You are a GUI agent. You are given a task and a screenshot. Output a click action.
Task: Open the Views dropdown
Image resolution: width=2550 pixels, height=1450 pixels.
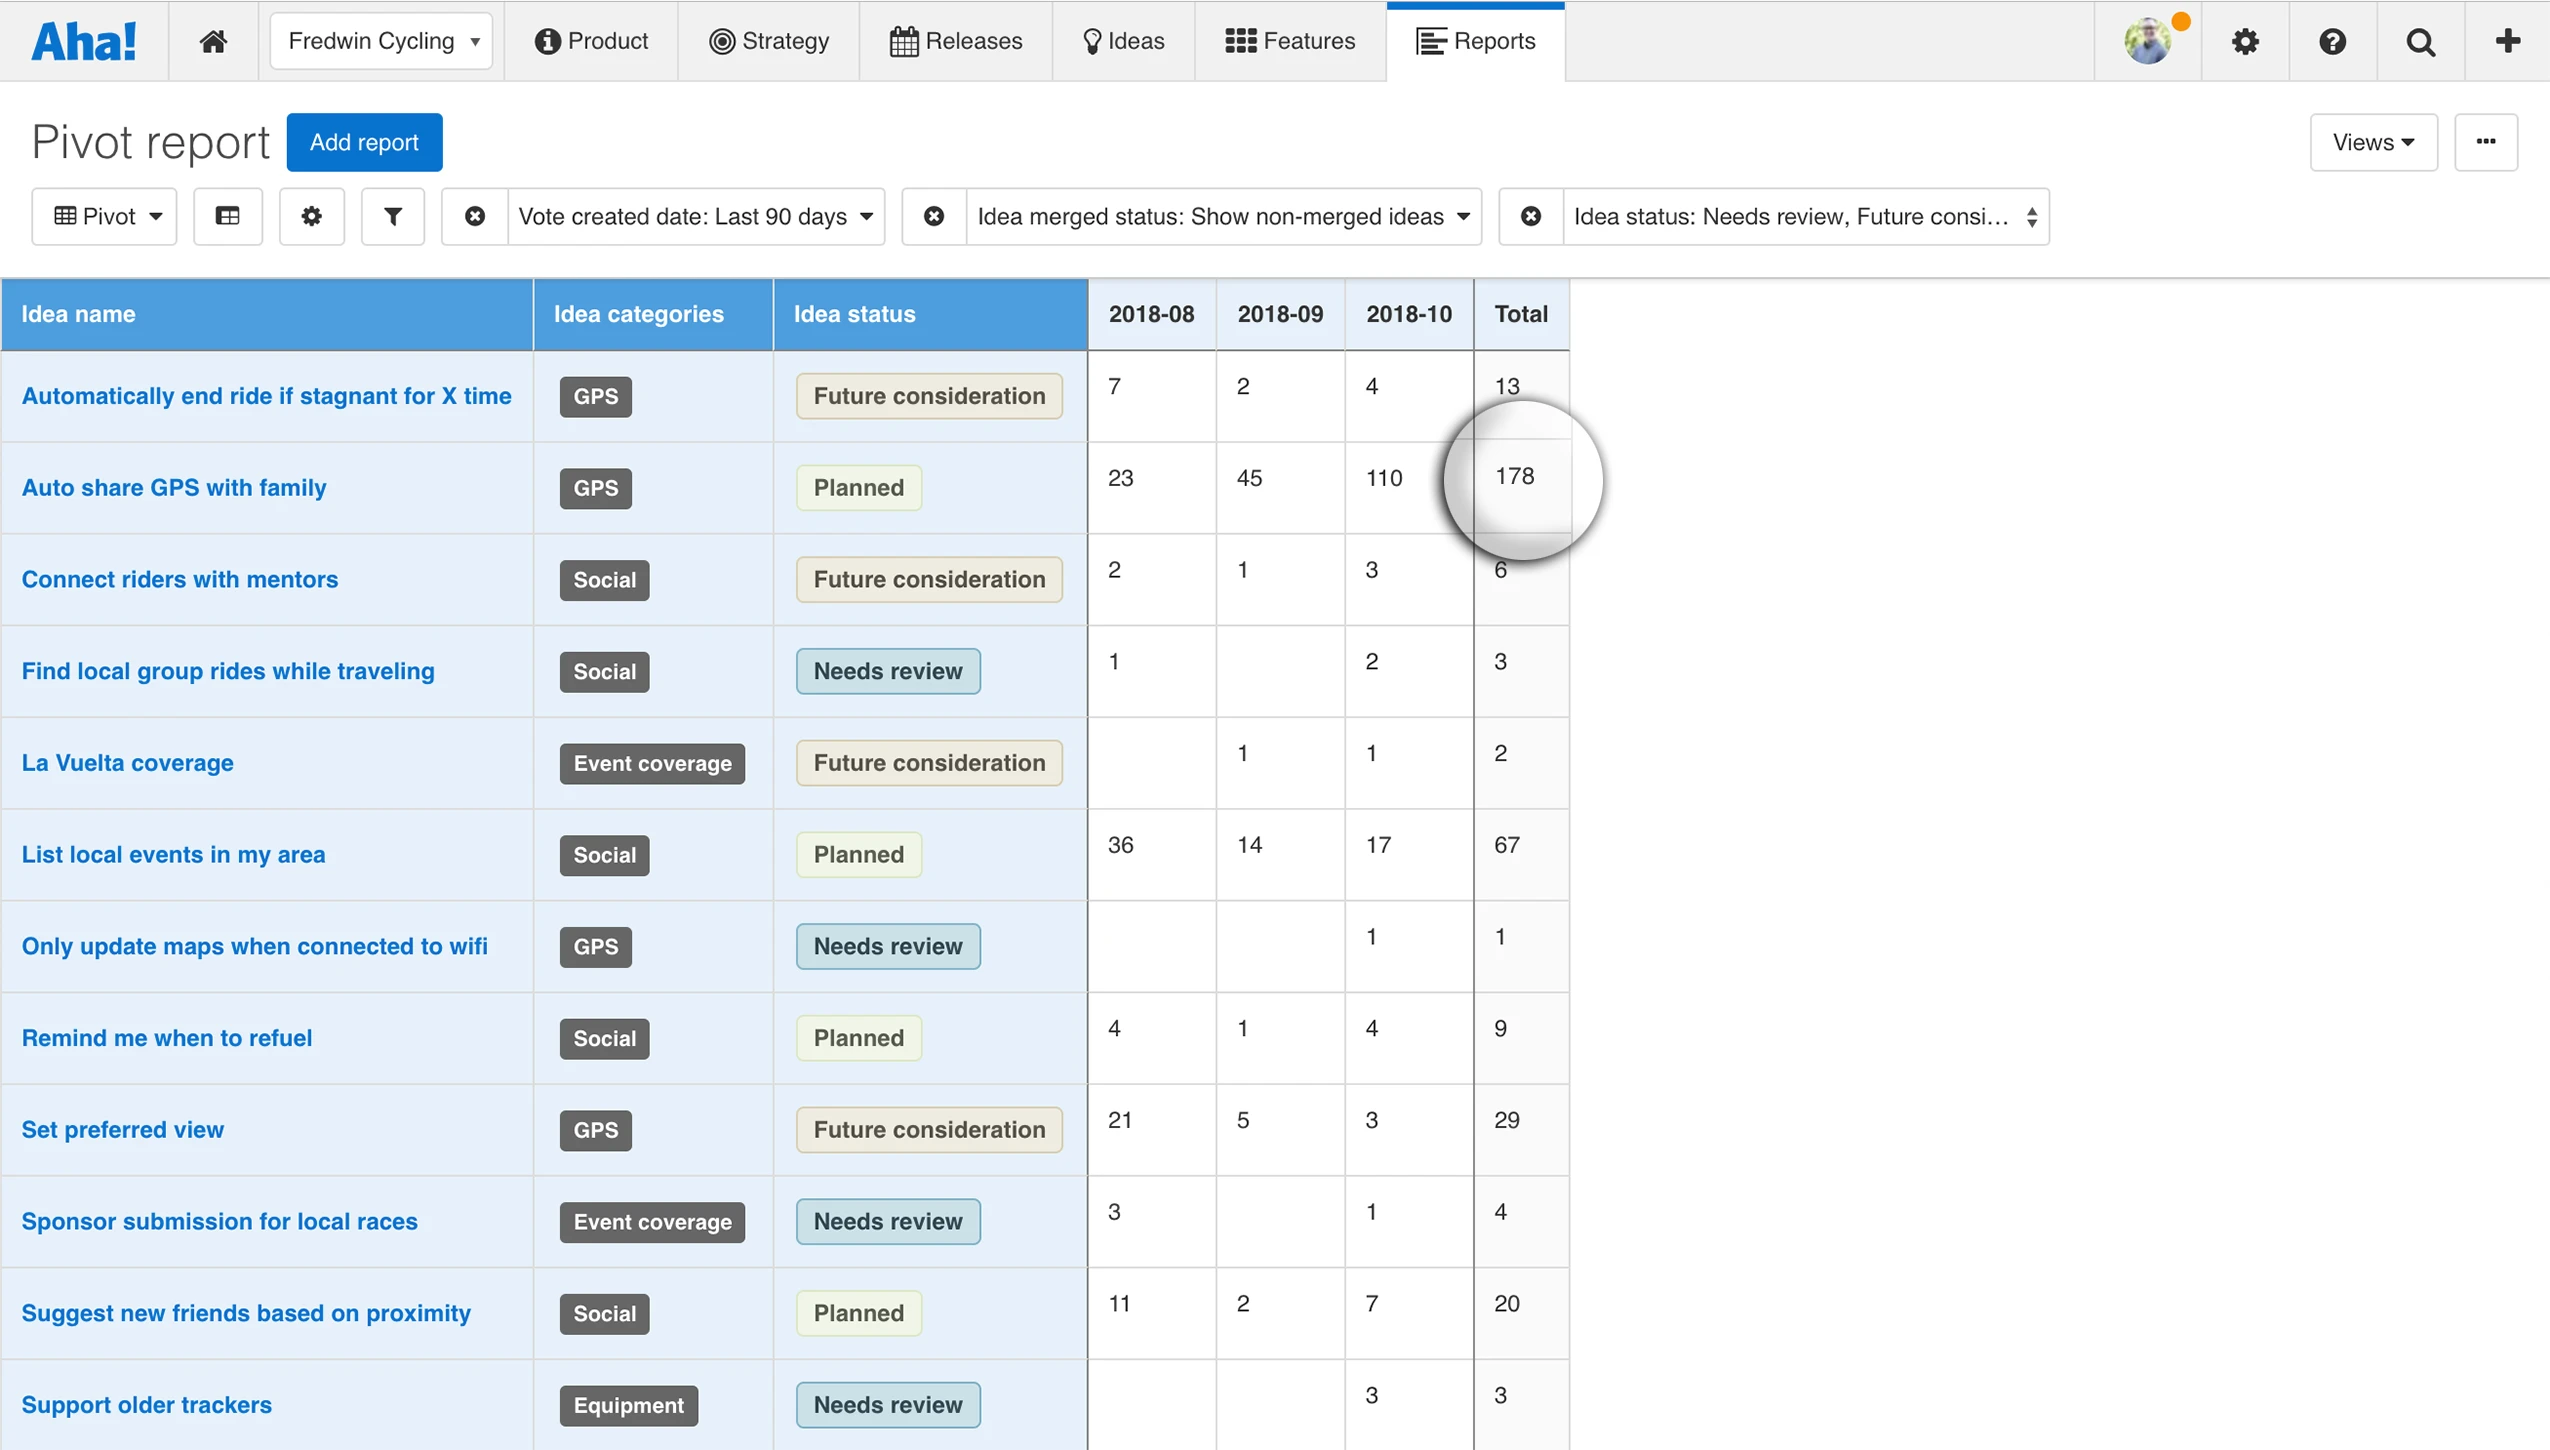point(2373,142)
